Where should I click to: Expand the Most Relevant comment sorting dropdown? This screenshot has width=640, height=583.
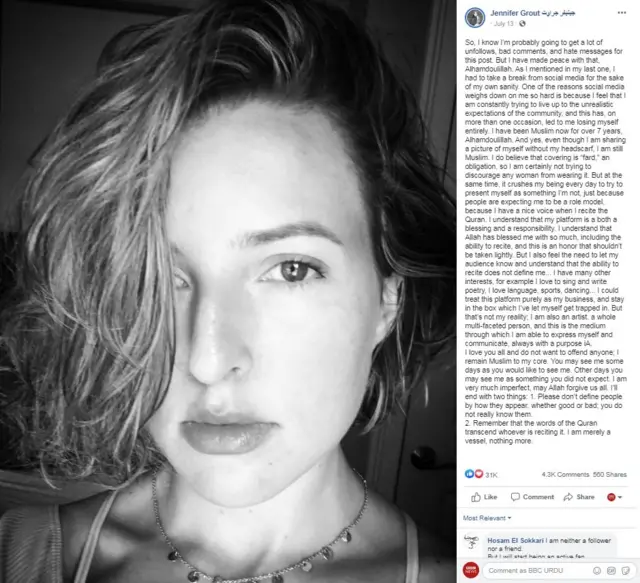487,518
